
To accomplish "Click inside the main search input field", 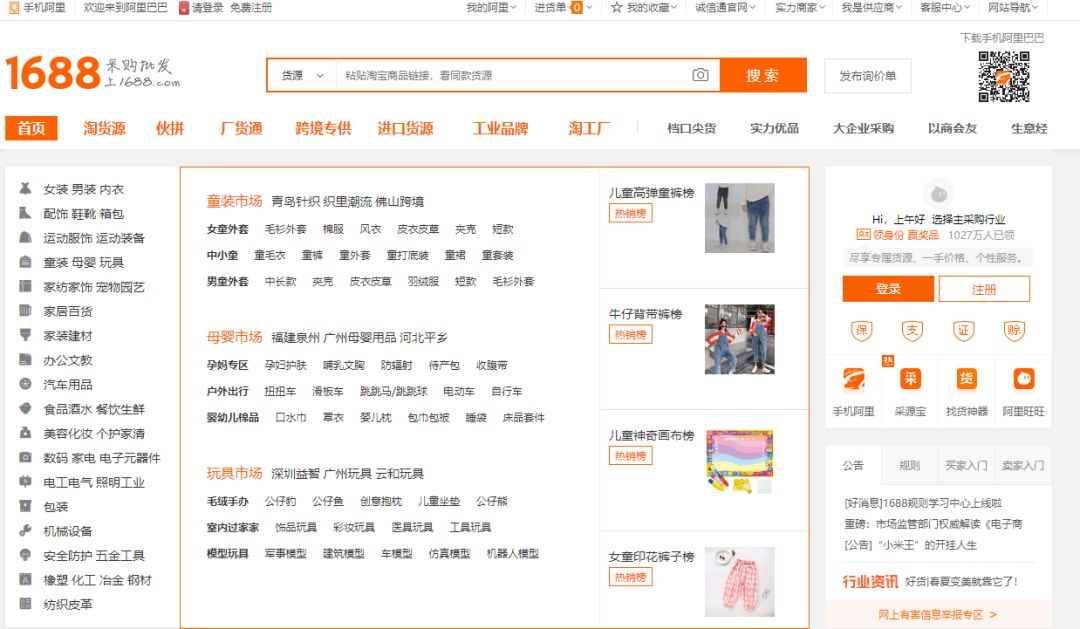I will point(500,75).
